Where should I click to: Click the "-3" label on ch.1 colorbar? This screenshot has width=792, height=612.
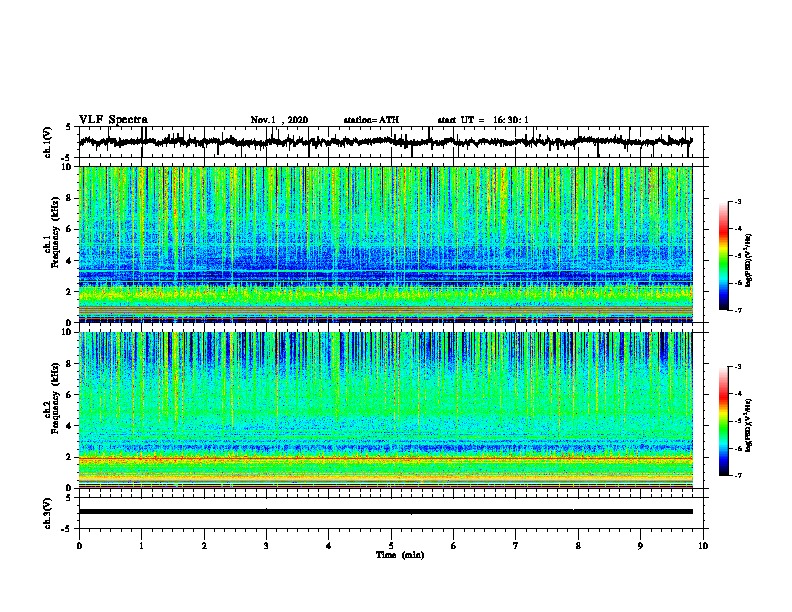[x=738, y=201]
